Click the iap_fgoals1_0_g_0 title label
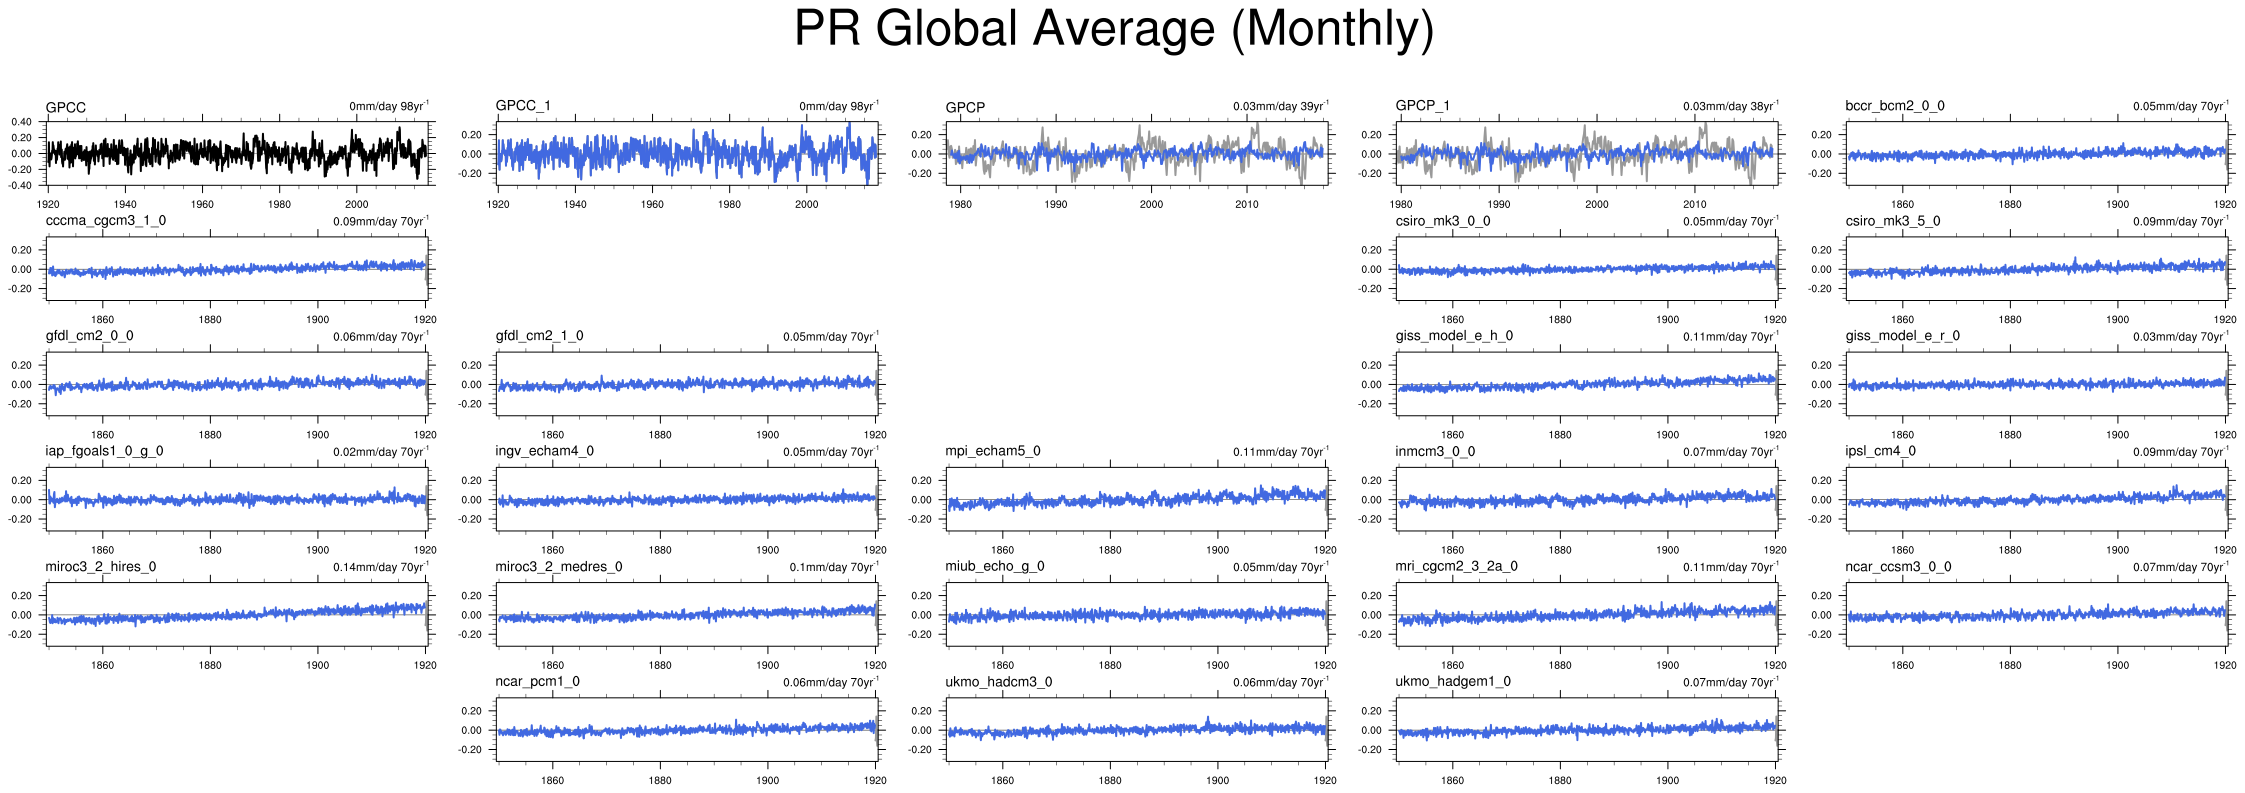Viewport: 2245px width, 793px height. [104, 451]
